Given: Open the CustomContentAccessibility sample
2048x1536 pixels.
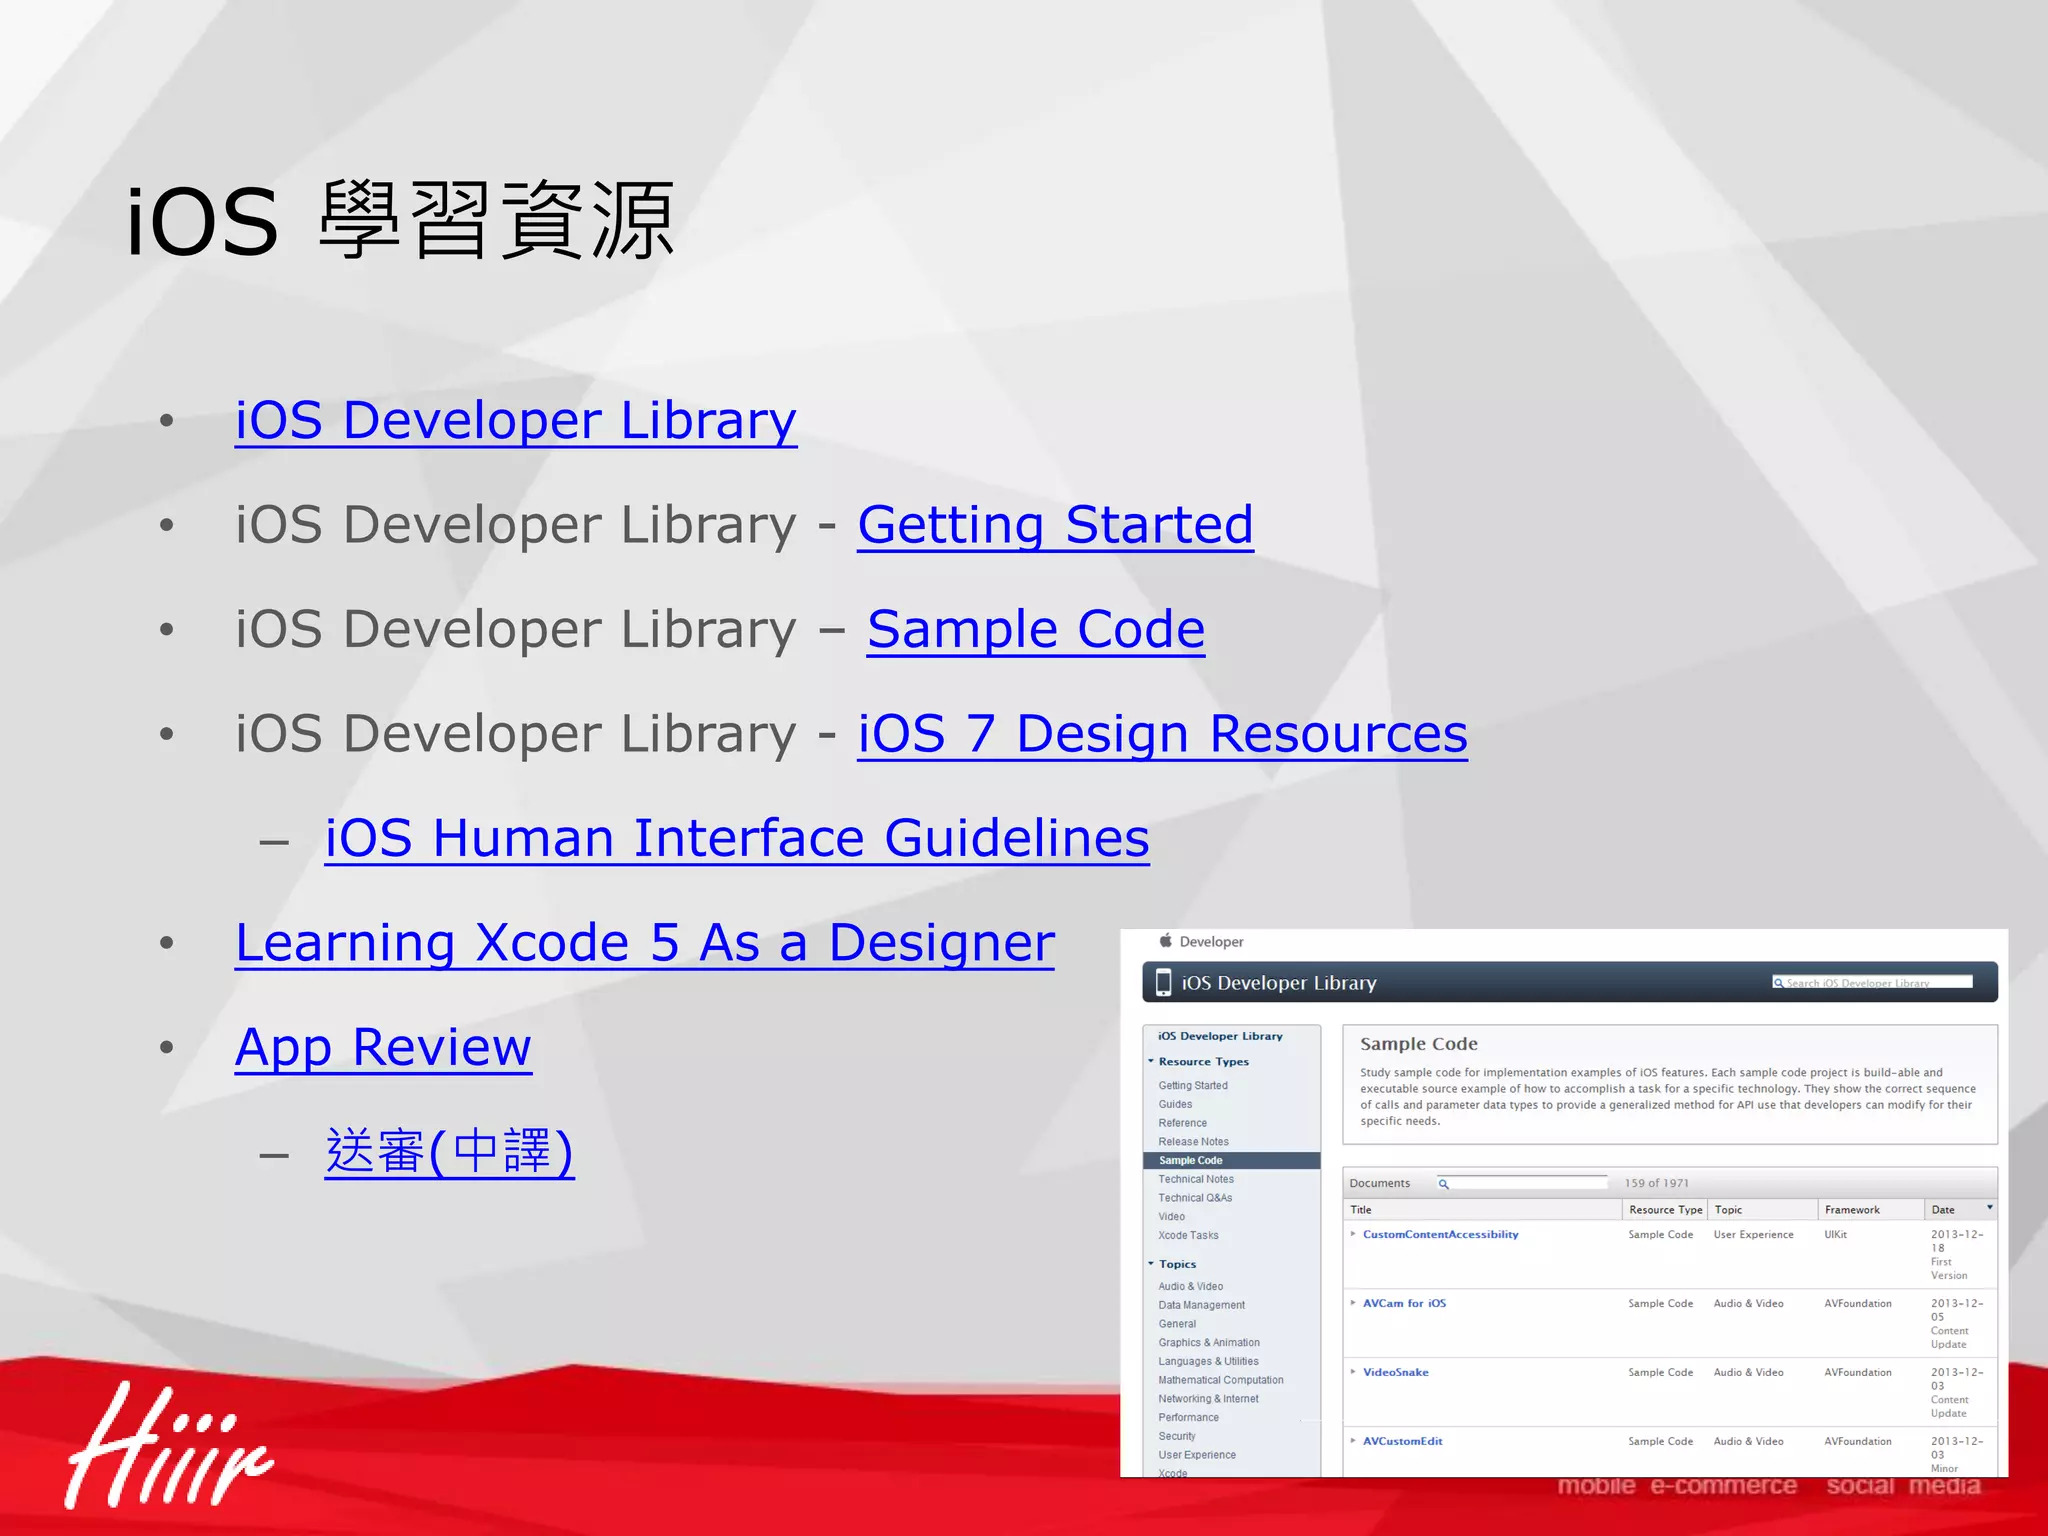Looking at the screenshot, I should coord(1440,1235).
